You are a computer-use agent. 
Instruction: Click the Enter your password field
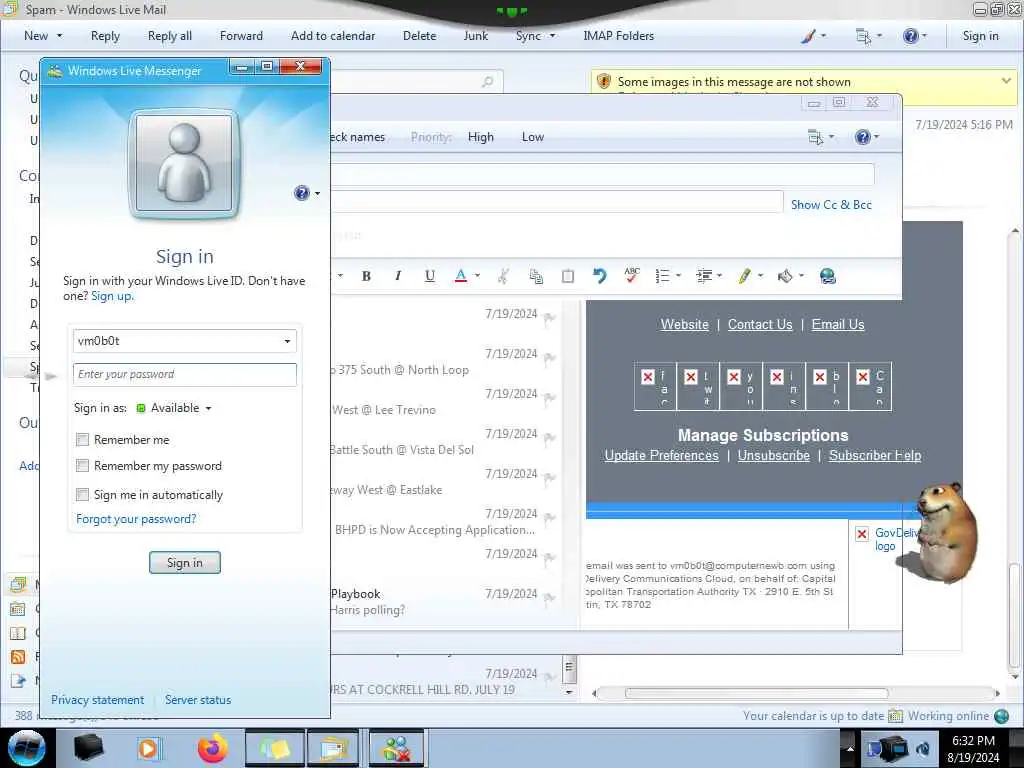tap(185, 374)
